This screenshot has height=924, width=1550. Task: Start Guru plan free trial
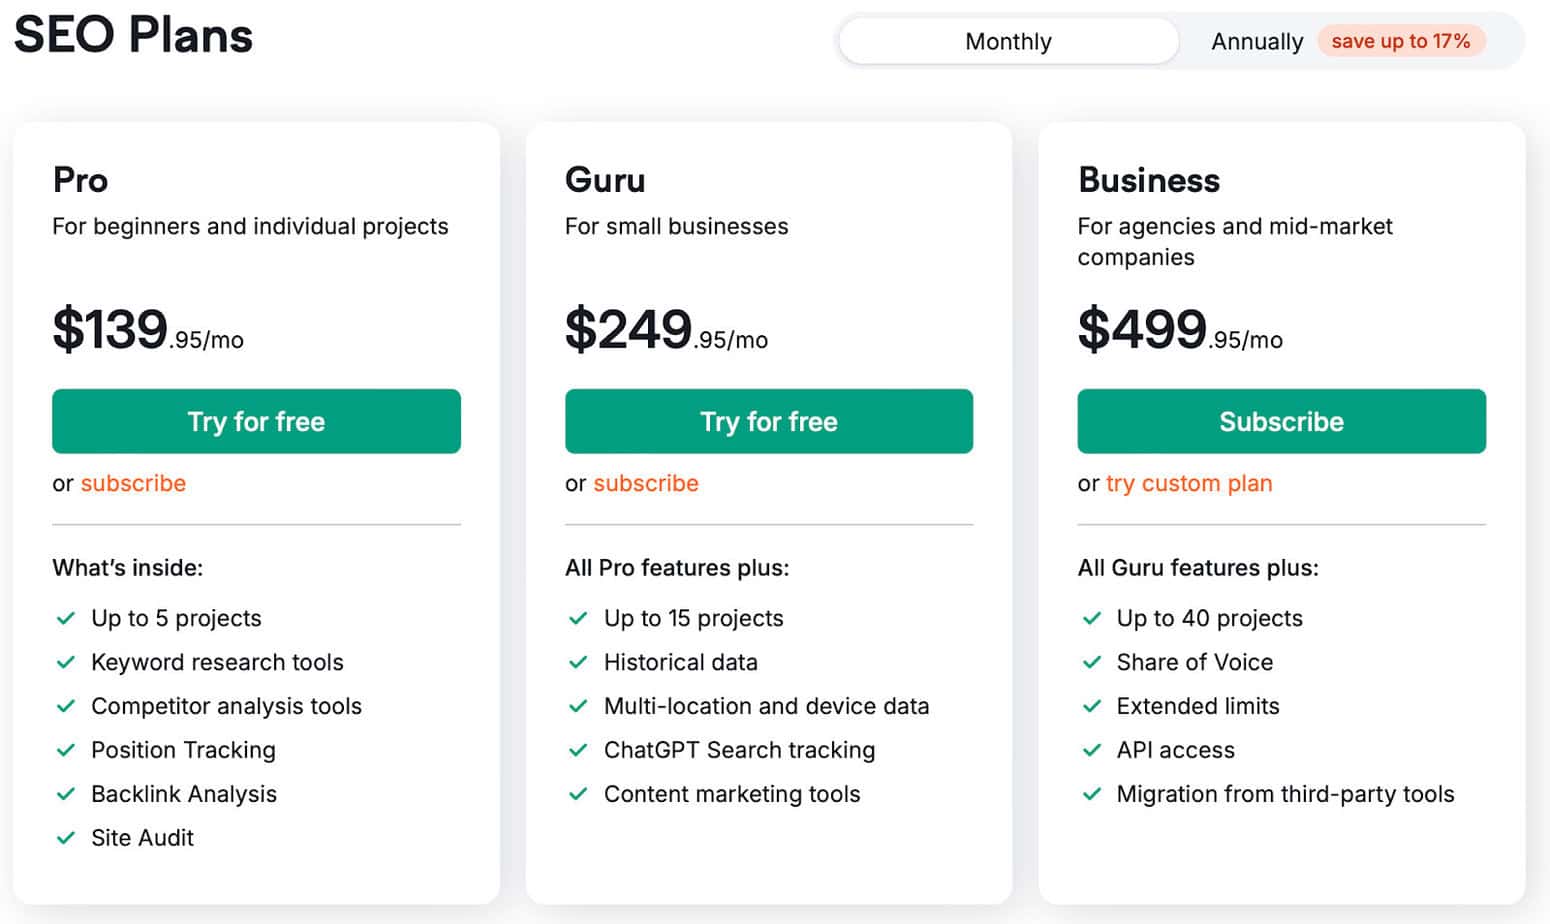768,421
